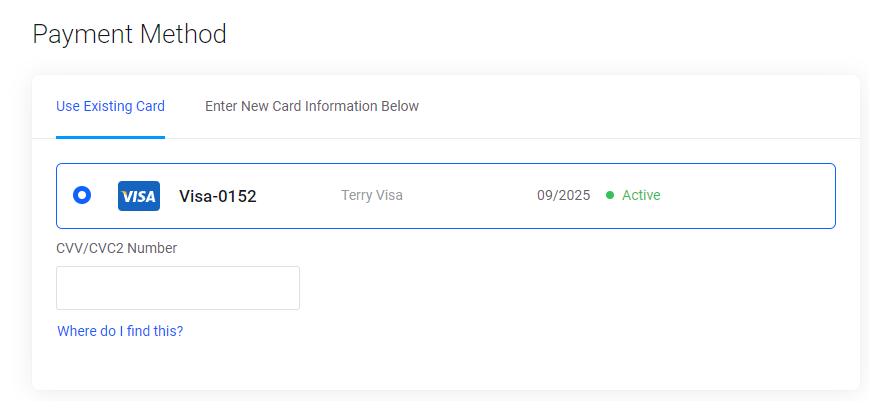The image size is (869, 401).
Task: Click the Visa-0152 card name text
Action: (218, 196)
